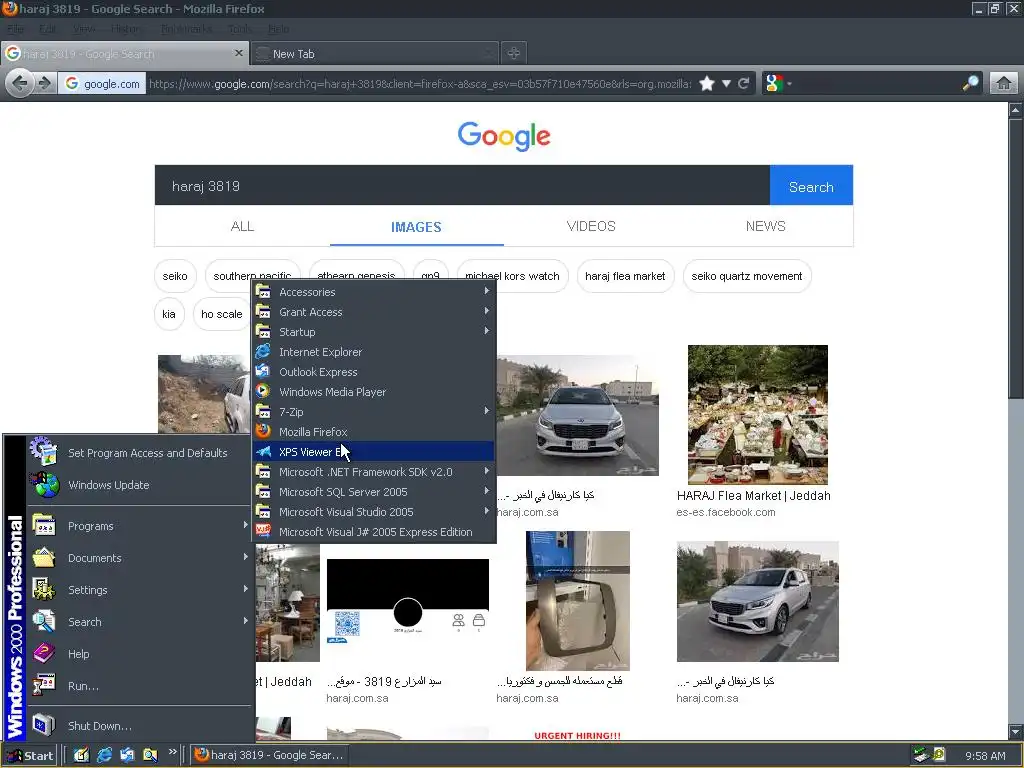
Task: Open the URL history dropdown arrow
Action: tap(726, 84)
